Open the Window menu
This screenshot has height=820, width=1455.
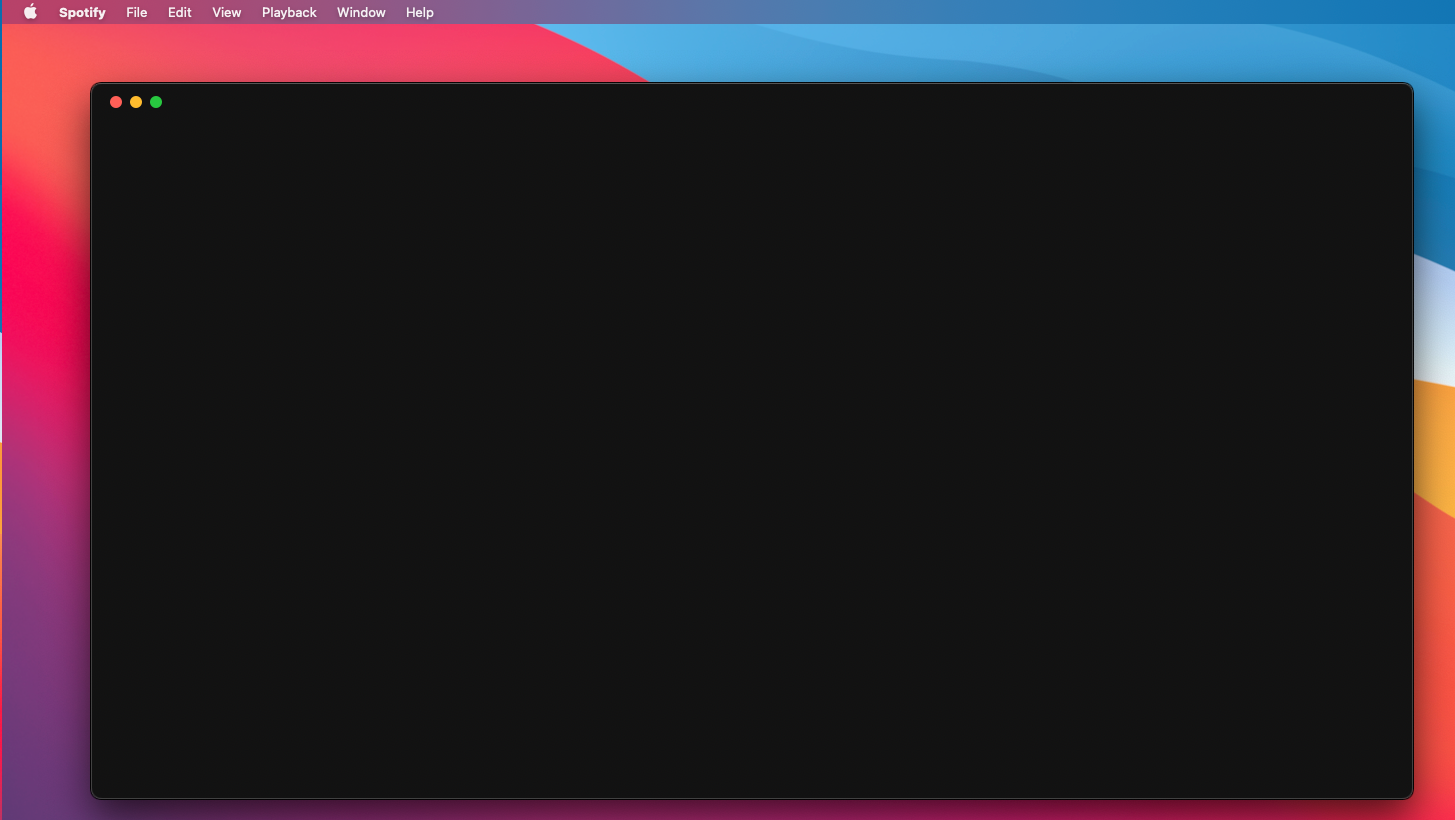point(361,12)
